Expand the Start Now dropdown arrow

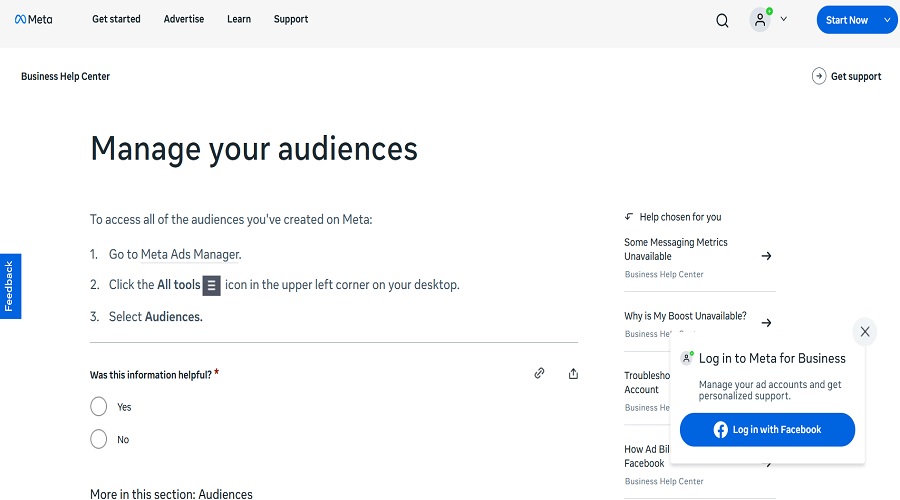[x=887, y=20]
